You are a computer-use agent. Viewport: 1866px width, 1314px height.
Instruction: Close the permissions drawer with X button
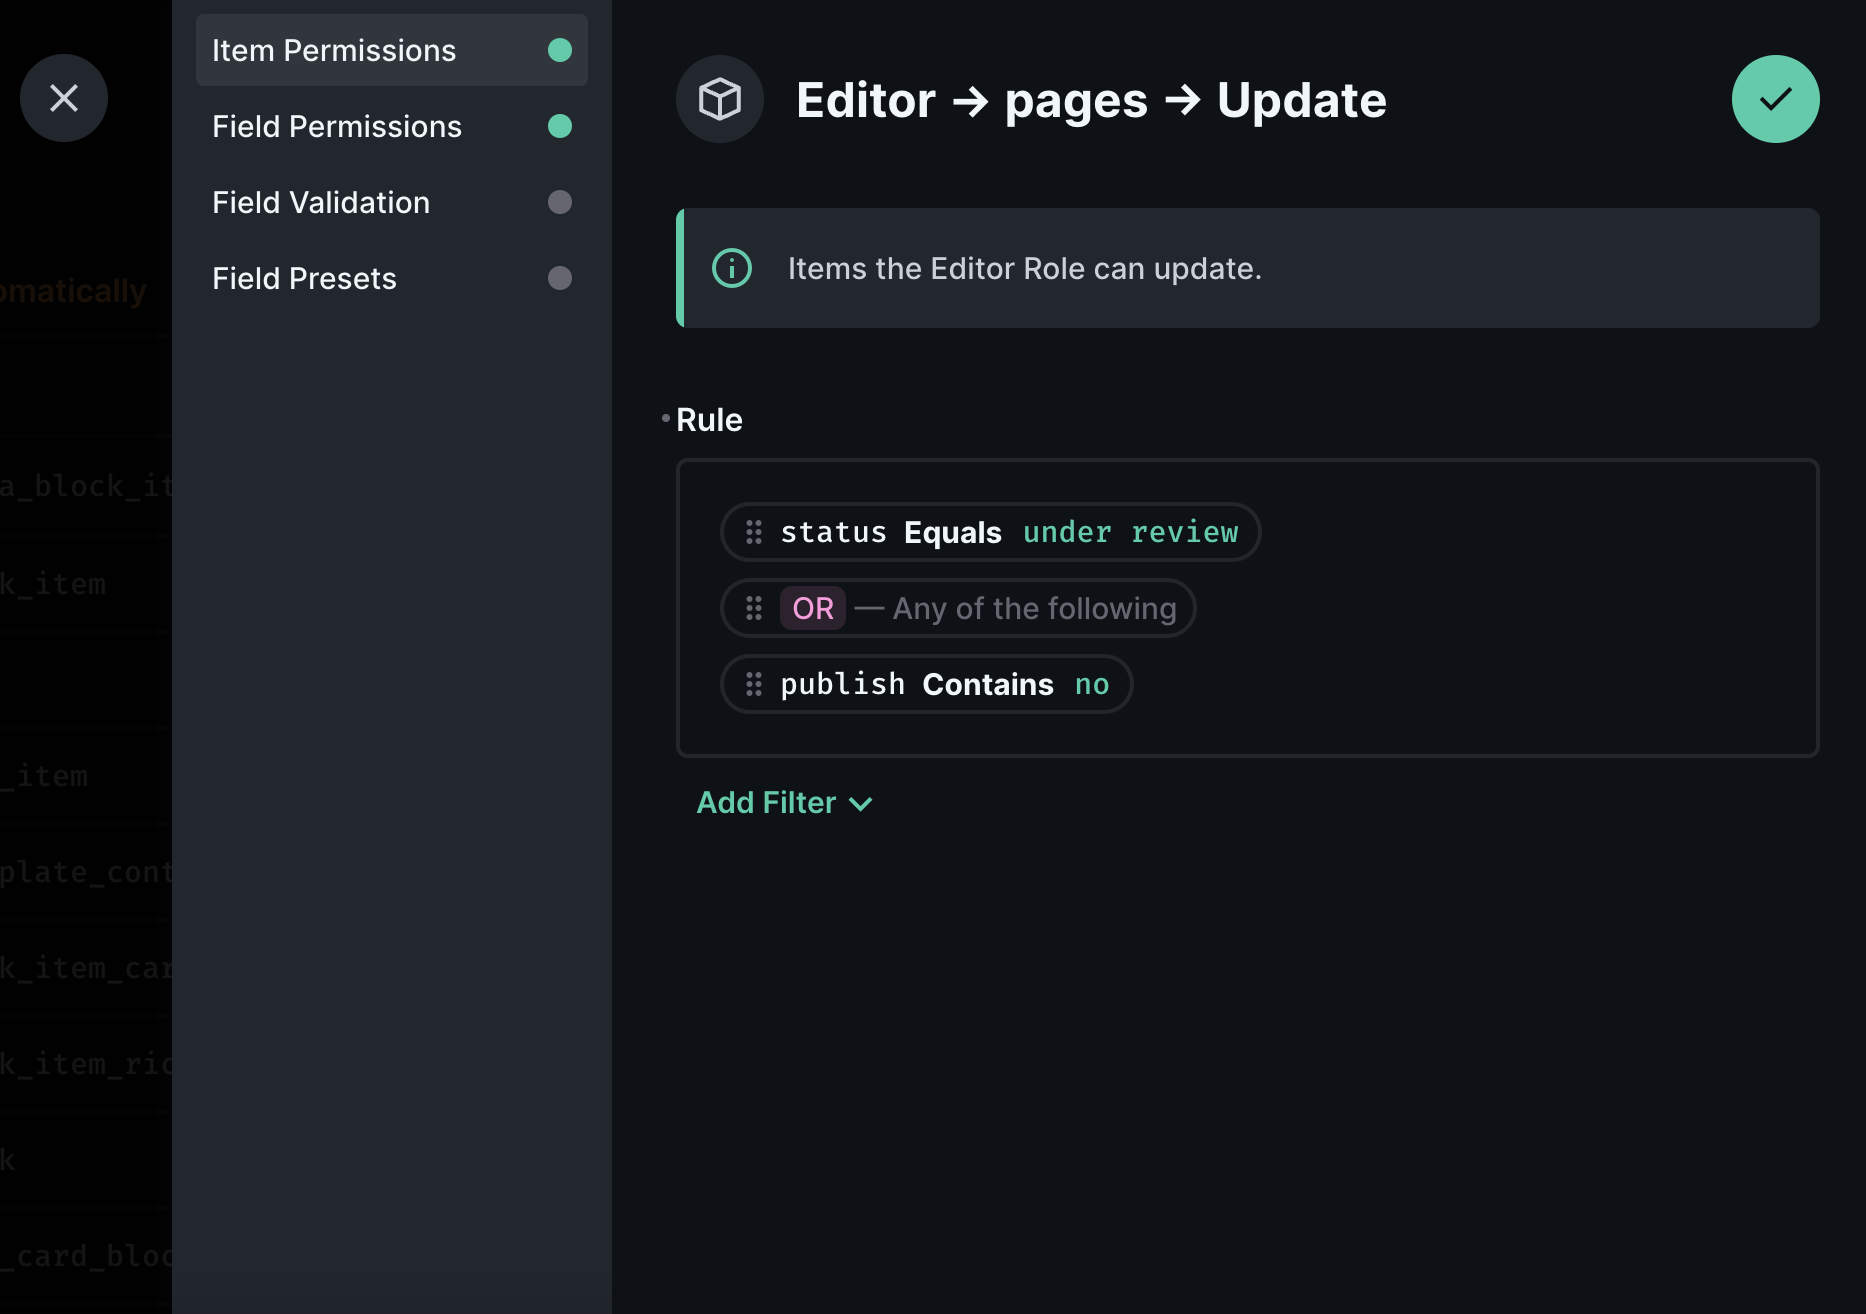click(x=64, y=98)
